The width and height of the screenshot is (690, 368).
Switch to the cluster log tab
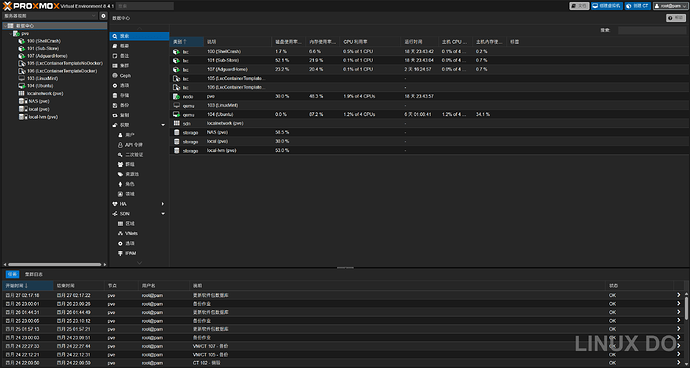(x=34, y=274)
